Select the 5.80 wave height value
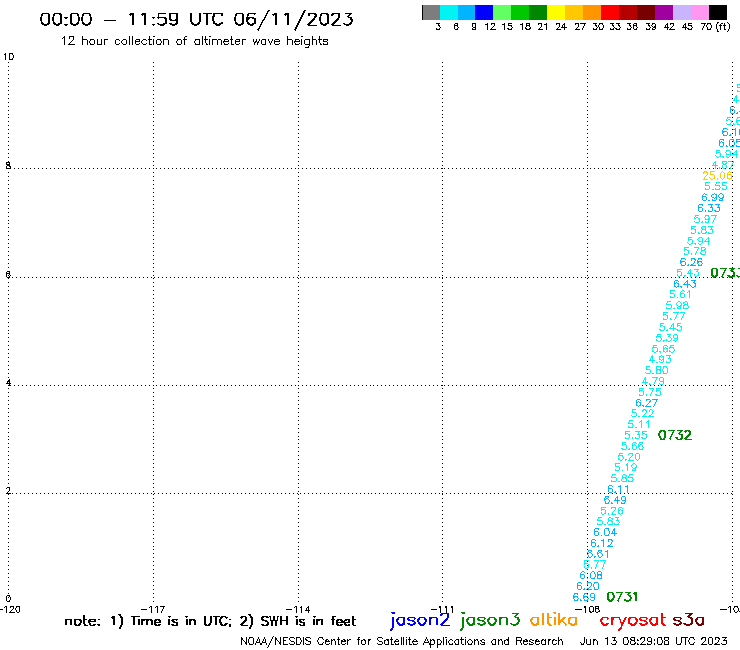740x650 pixels. coord(656,371)
